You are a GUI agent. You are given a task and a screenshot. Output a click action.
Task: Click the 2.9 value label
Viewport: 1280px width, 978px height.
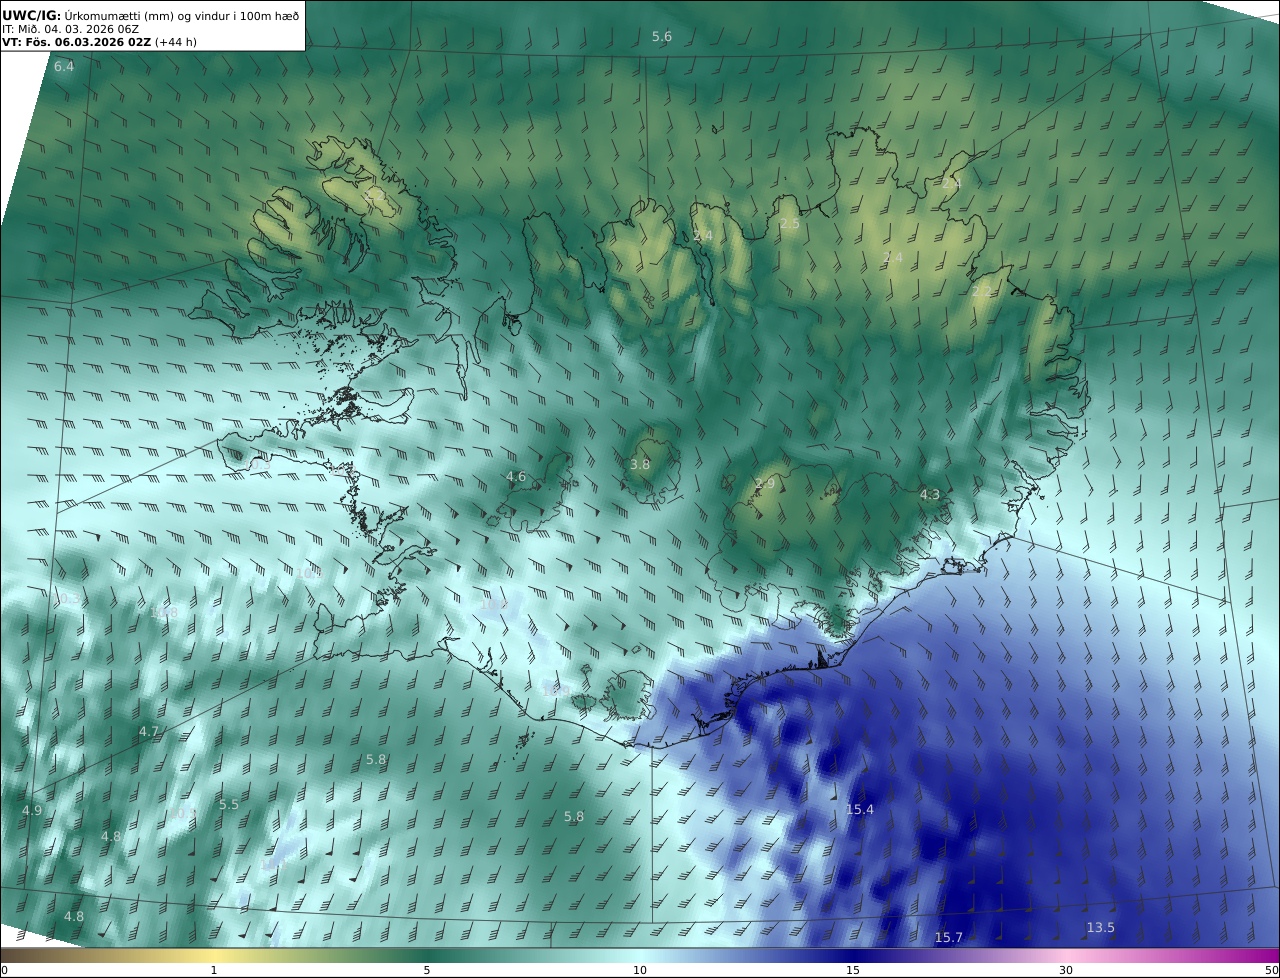pyautogui.click(x=765, y=484)
